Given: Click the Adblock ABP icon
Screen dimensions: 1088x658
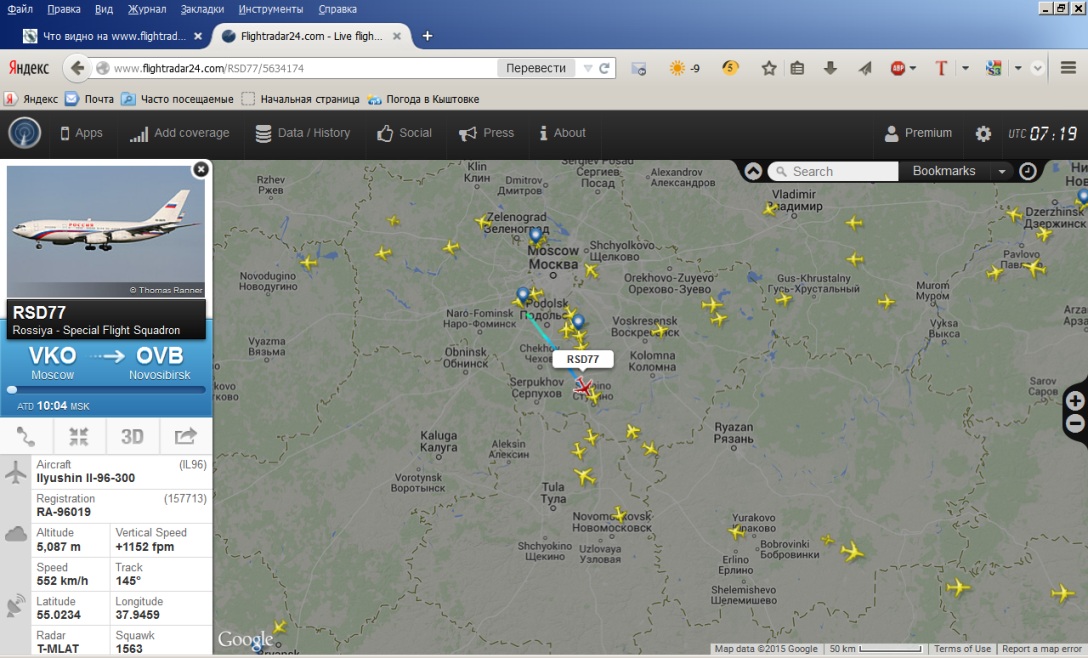Looking at the screenshot, I should 898,68.
